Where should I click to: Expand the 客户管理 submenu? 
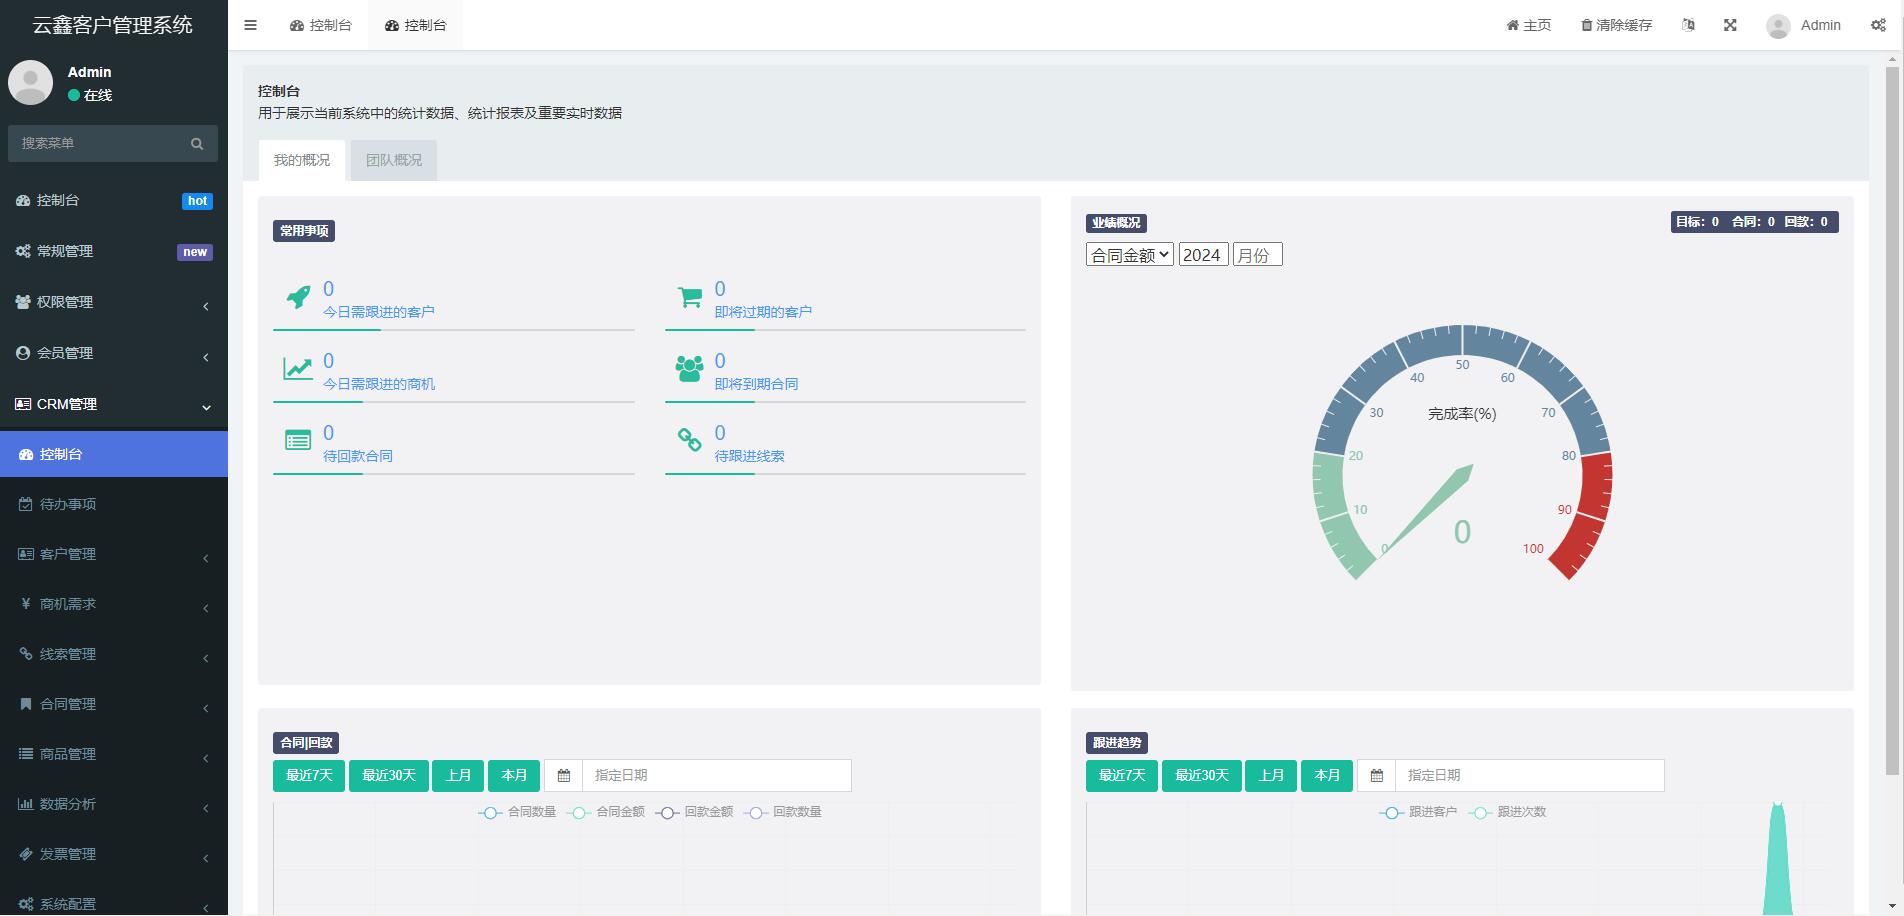tap(113, 554)
